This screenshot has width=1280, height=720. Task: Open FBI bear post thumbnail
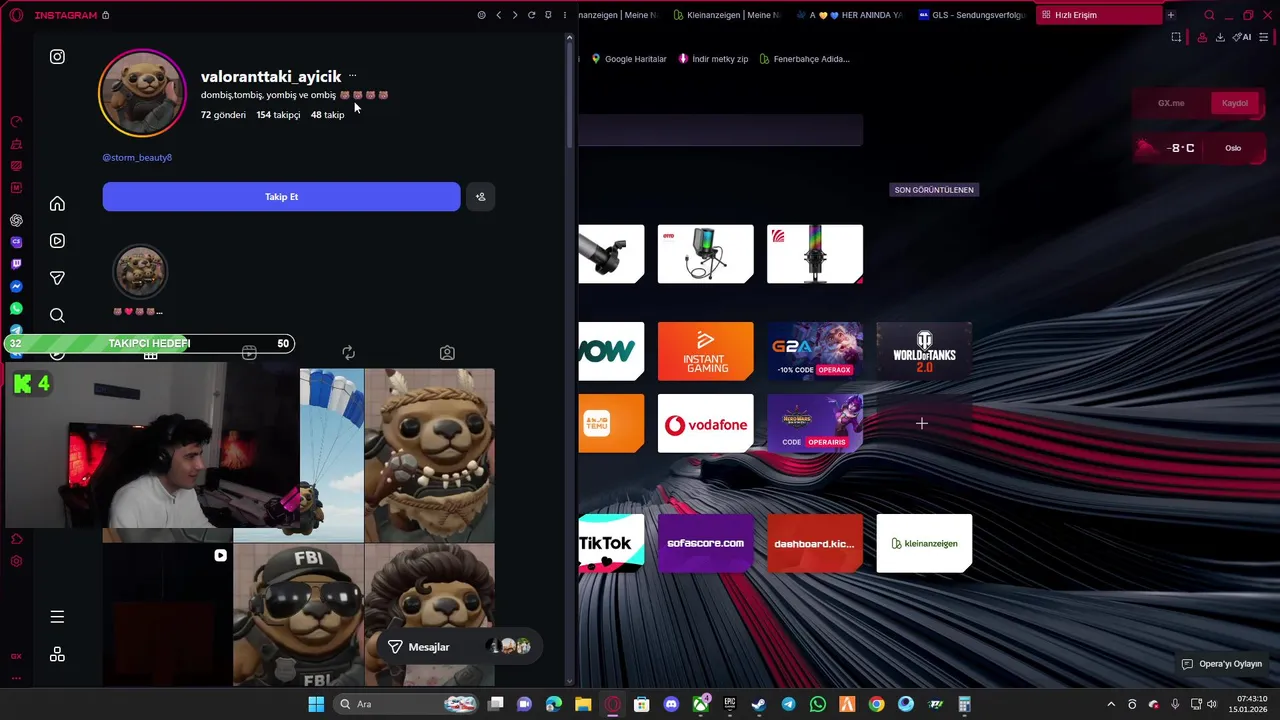click(298, 615)
